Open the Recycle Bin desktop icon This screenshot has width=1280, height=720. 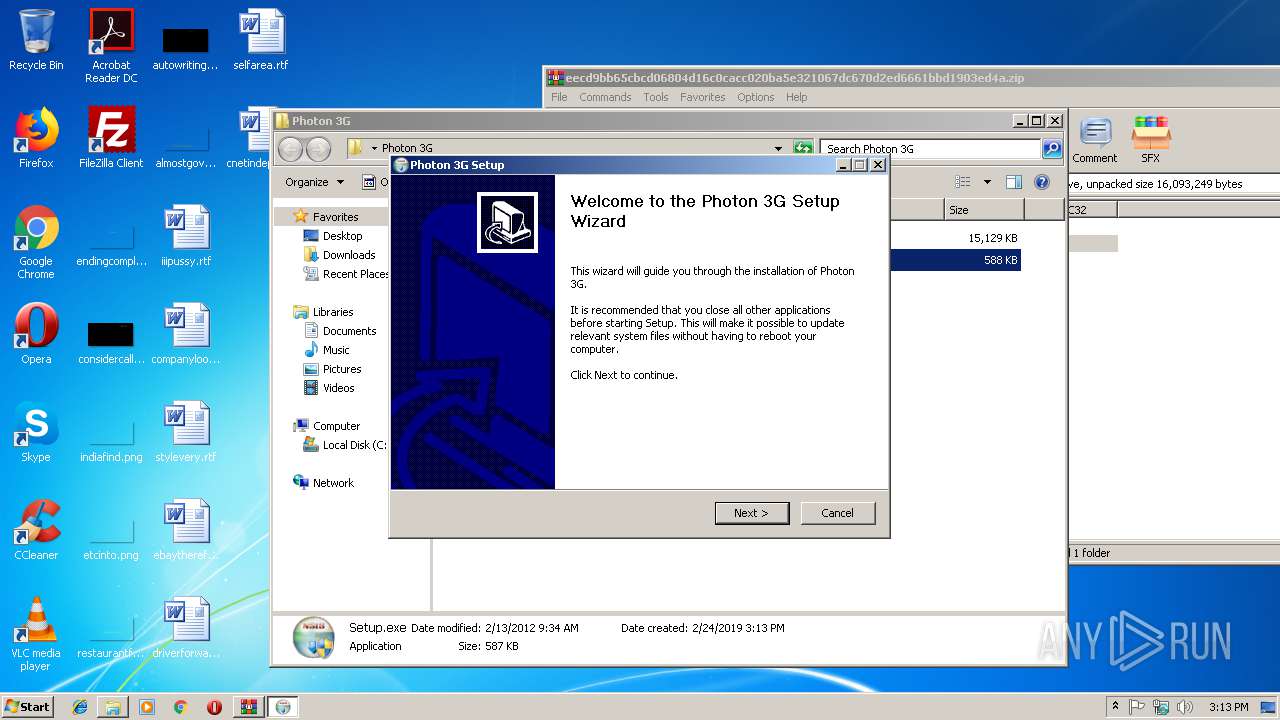(x=36, y=40)
